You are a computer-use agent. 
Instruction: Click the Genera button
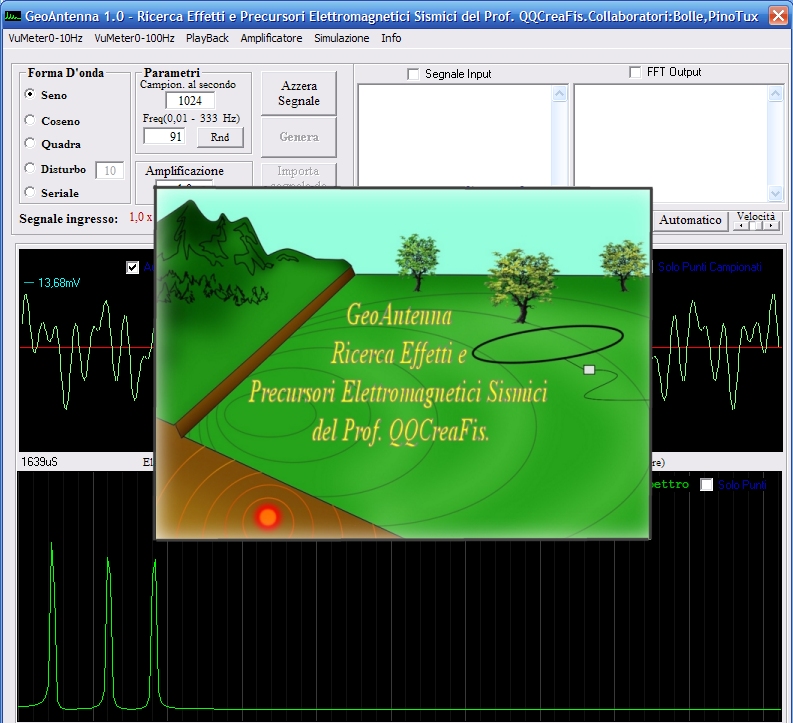coord(299,137)
